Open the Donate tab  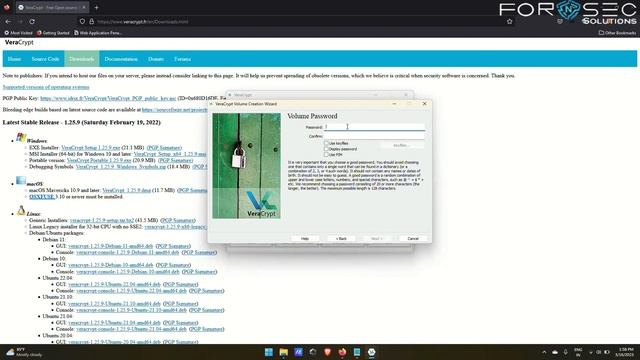pos(156,59)
